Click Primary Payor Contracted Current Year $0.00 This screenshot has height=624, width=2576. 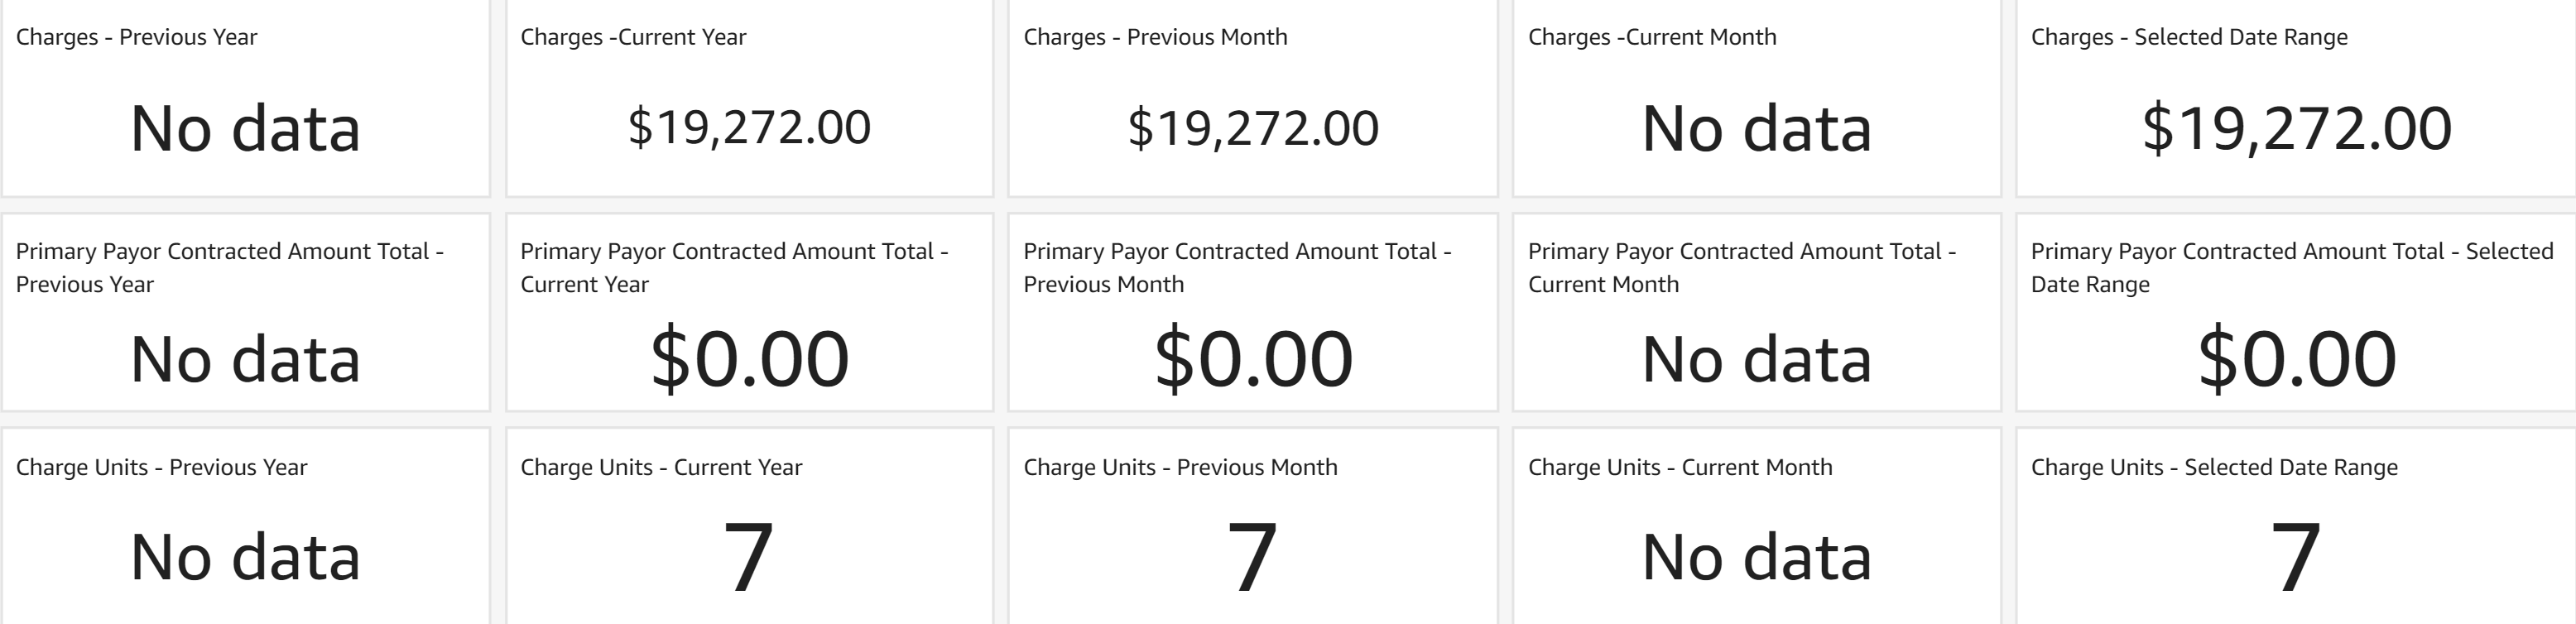coord(749,358)
